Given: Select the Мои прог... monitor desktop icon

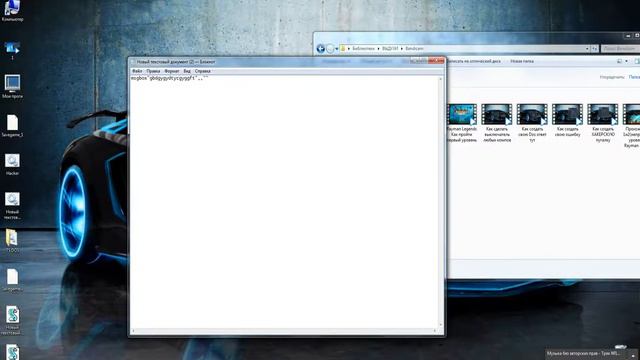Looking at the screenshot, I should pos(12,87).
